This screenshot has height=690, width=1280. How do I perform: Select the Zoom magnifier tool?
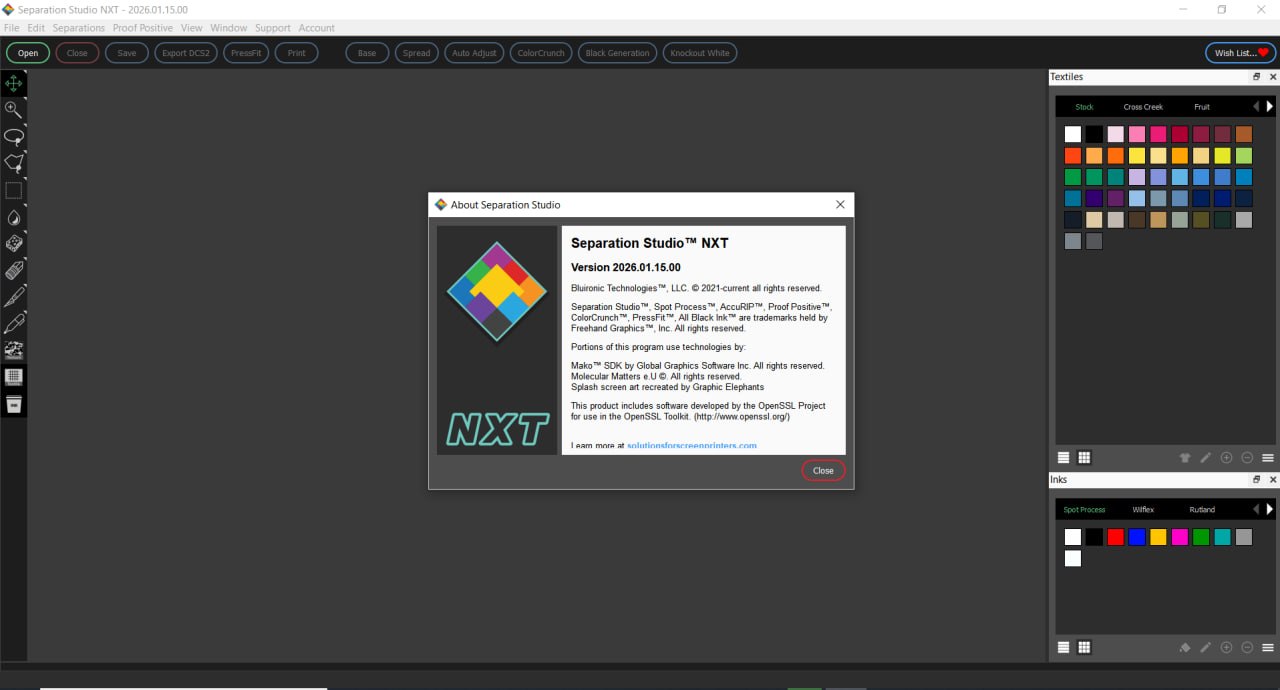click(13, 109)
